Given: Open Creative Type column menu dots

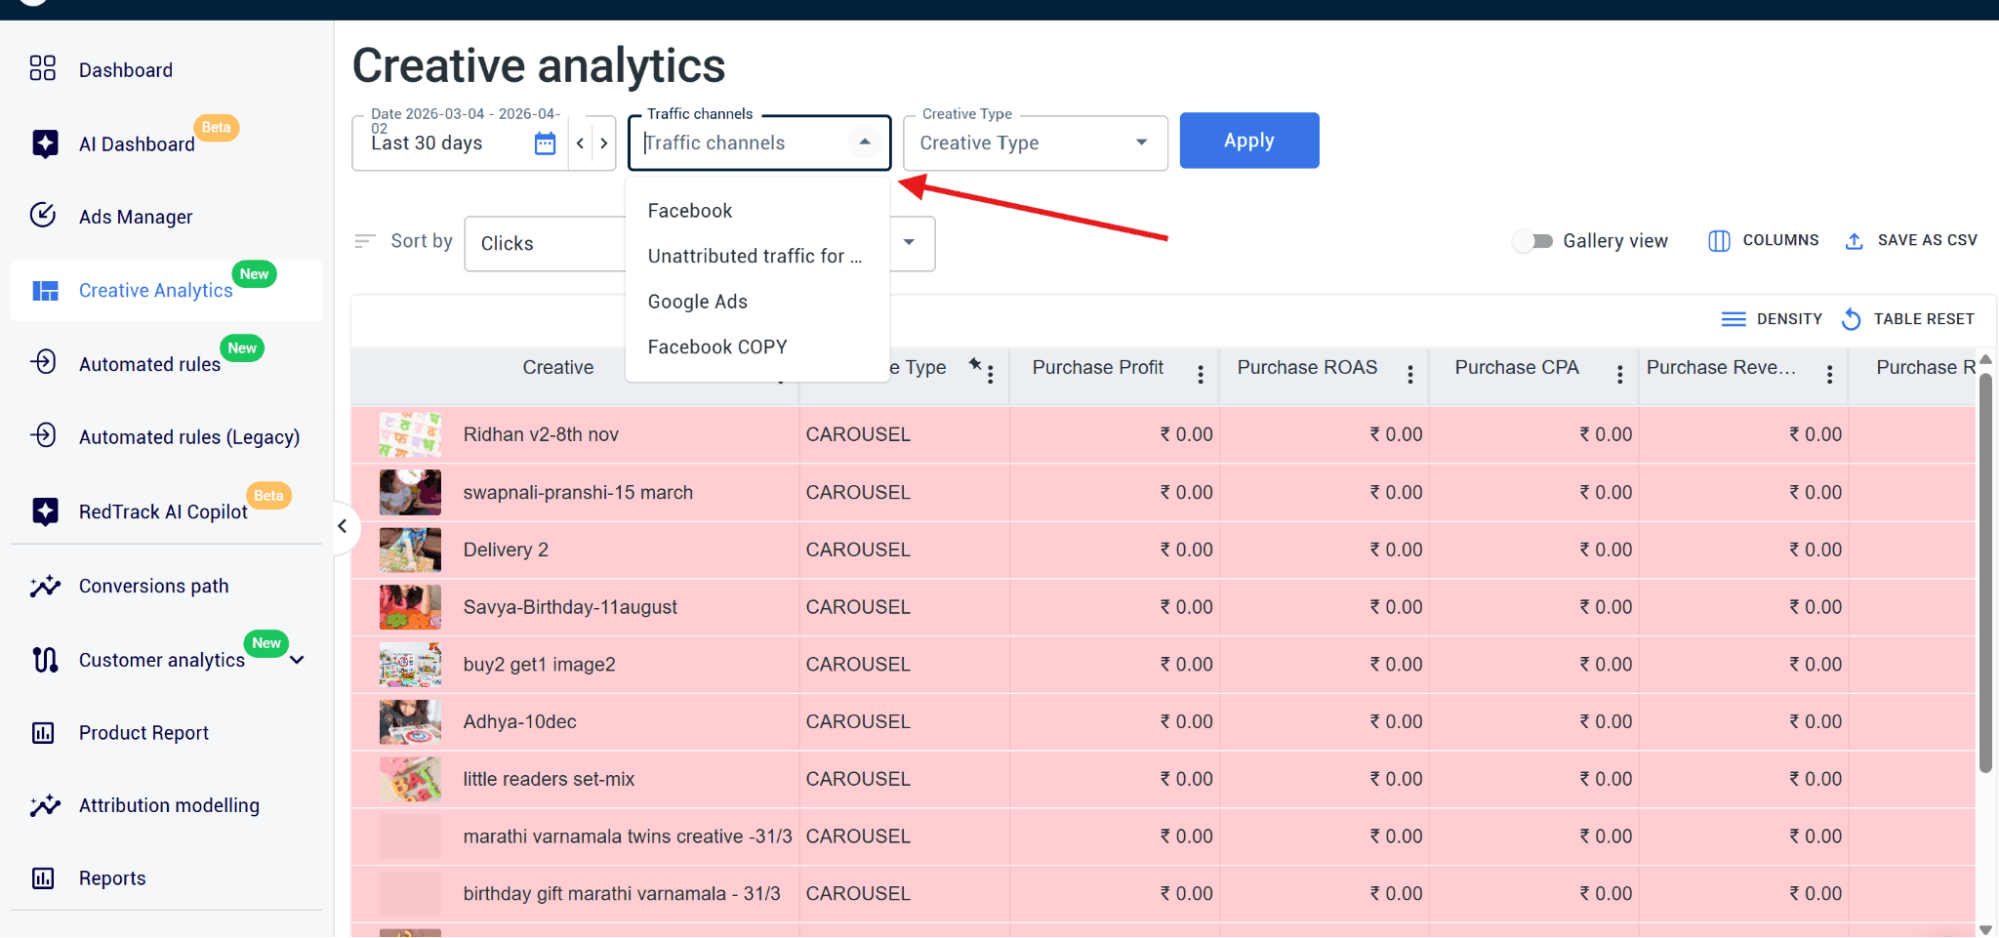Looking at the screenshot, I should click(x=990, y=374).
